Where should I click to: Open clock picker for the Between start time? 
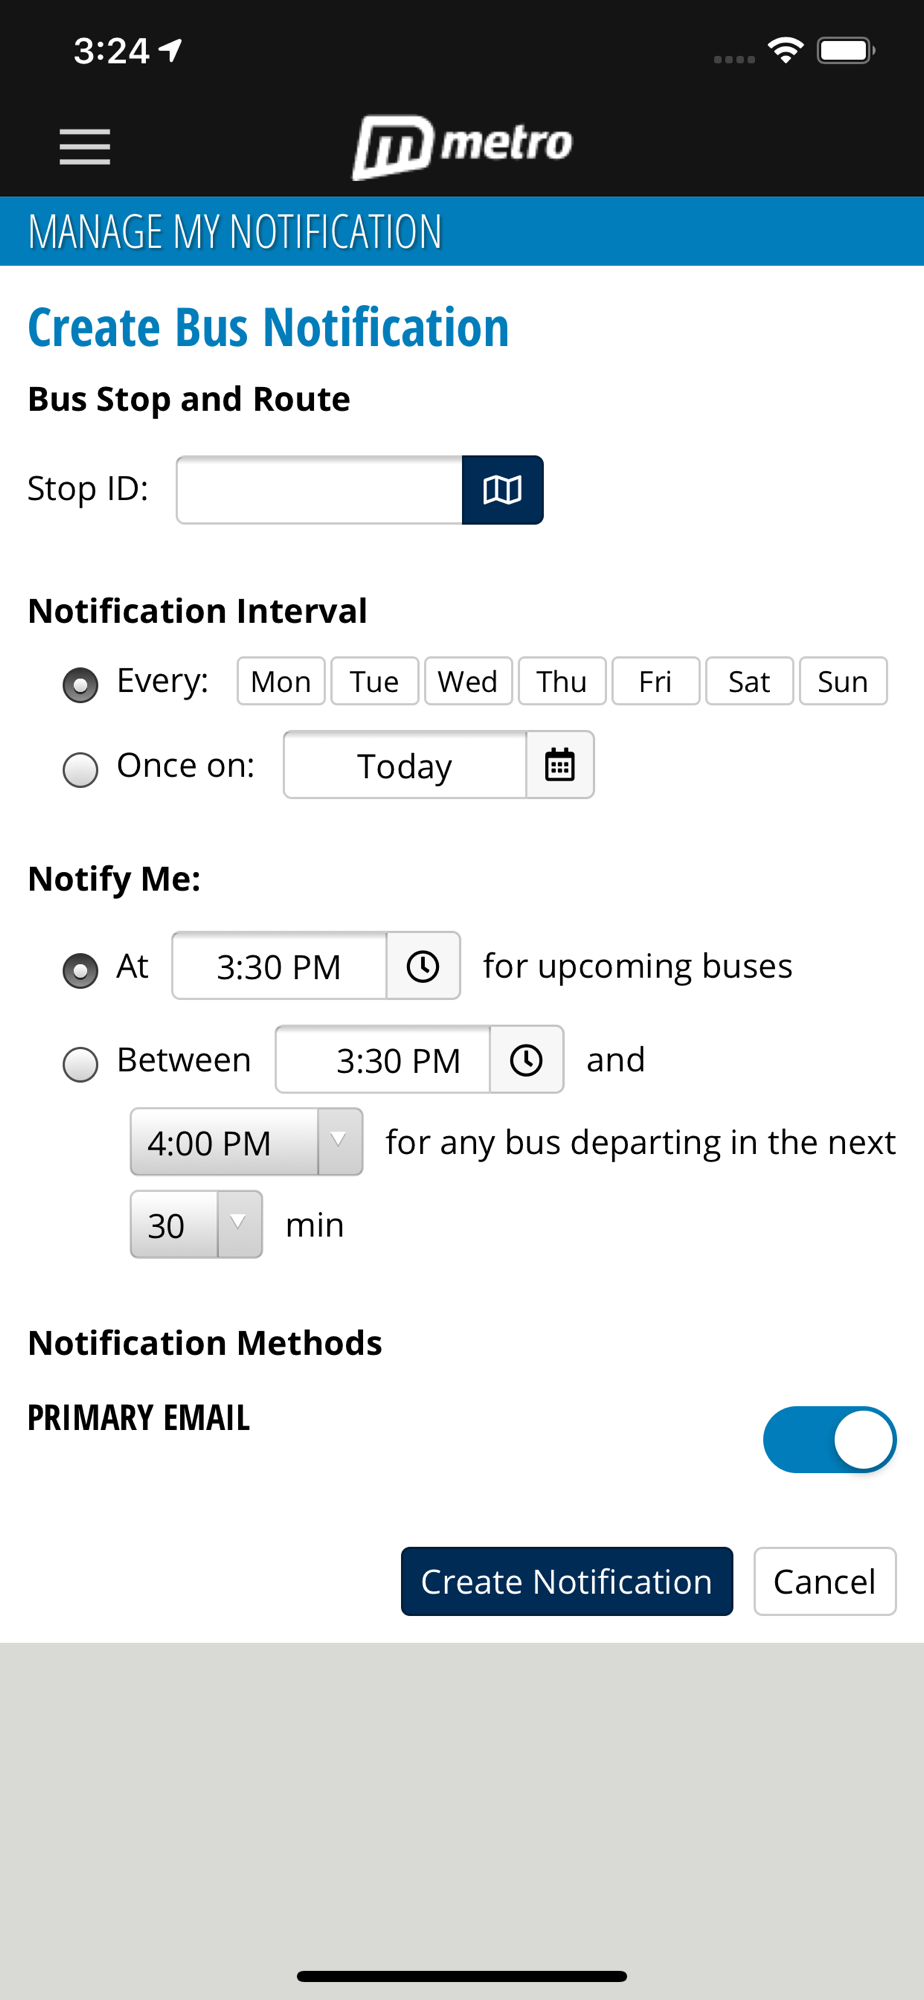coord(526,1060)
